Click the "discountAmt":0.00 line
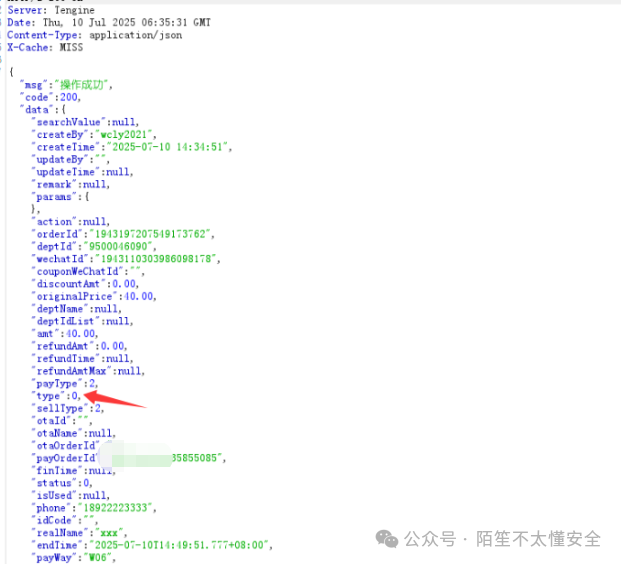Image resolution: width=621 pixels, height=564 pixels. 85,284
